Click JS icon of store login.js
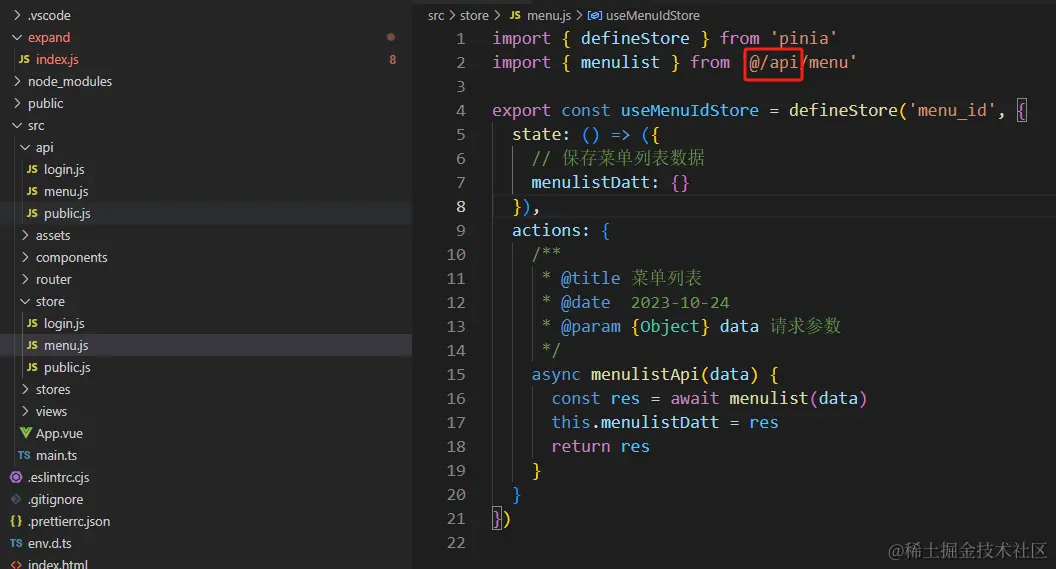The height and width of the screenshot is (569, 1056). point(32,323)
